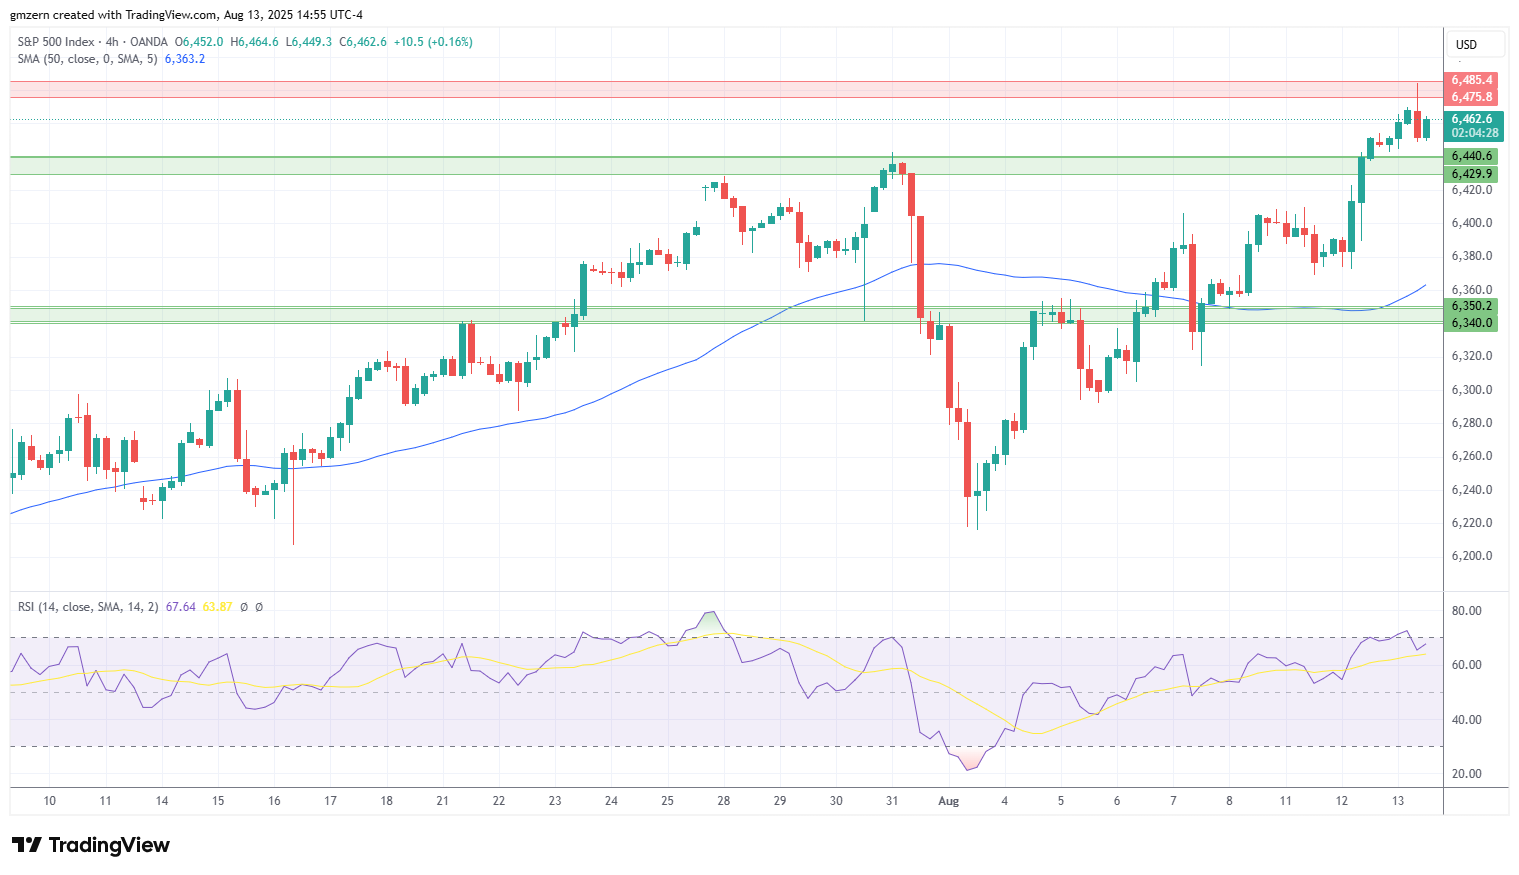Click date 17 on the time axis
This screenshot has width=1519, height=875.
pyautogui.click(x=330, y=801)
